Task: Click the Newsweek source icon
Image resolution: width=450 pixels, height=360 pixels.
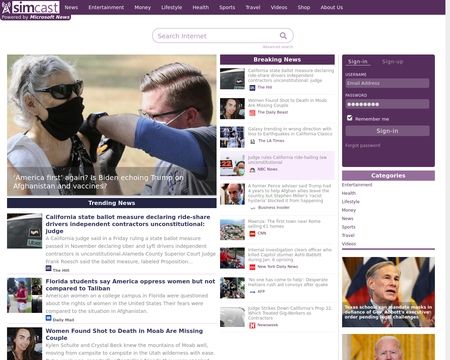Action: [x=252, y=325]
